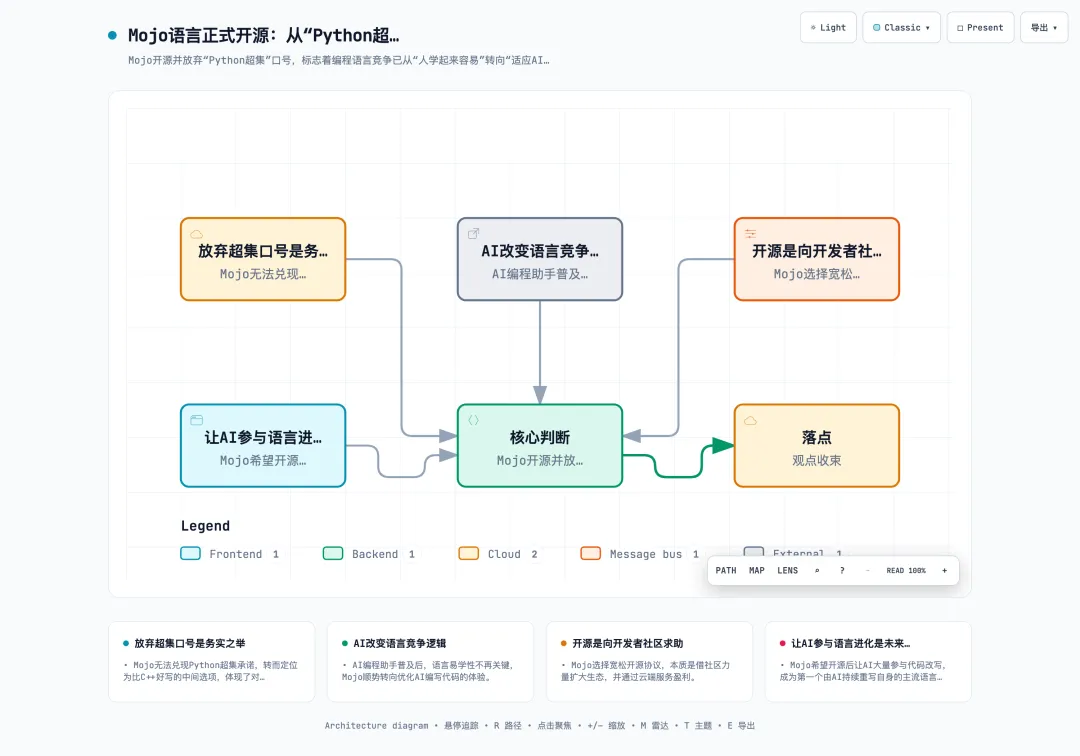Click the subtitle starting Mojo开源并放弃
The image size is (1080, 756).
click(339, 61)
